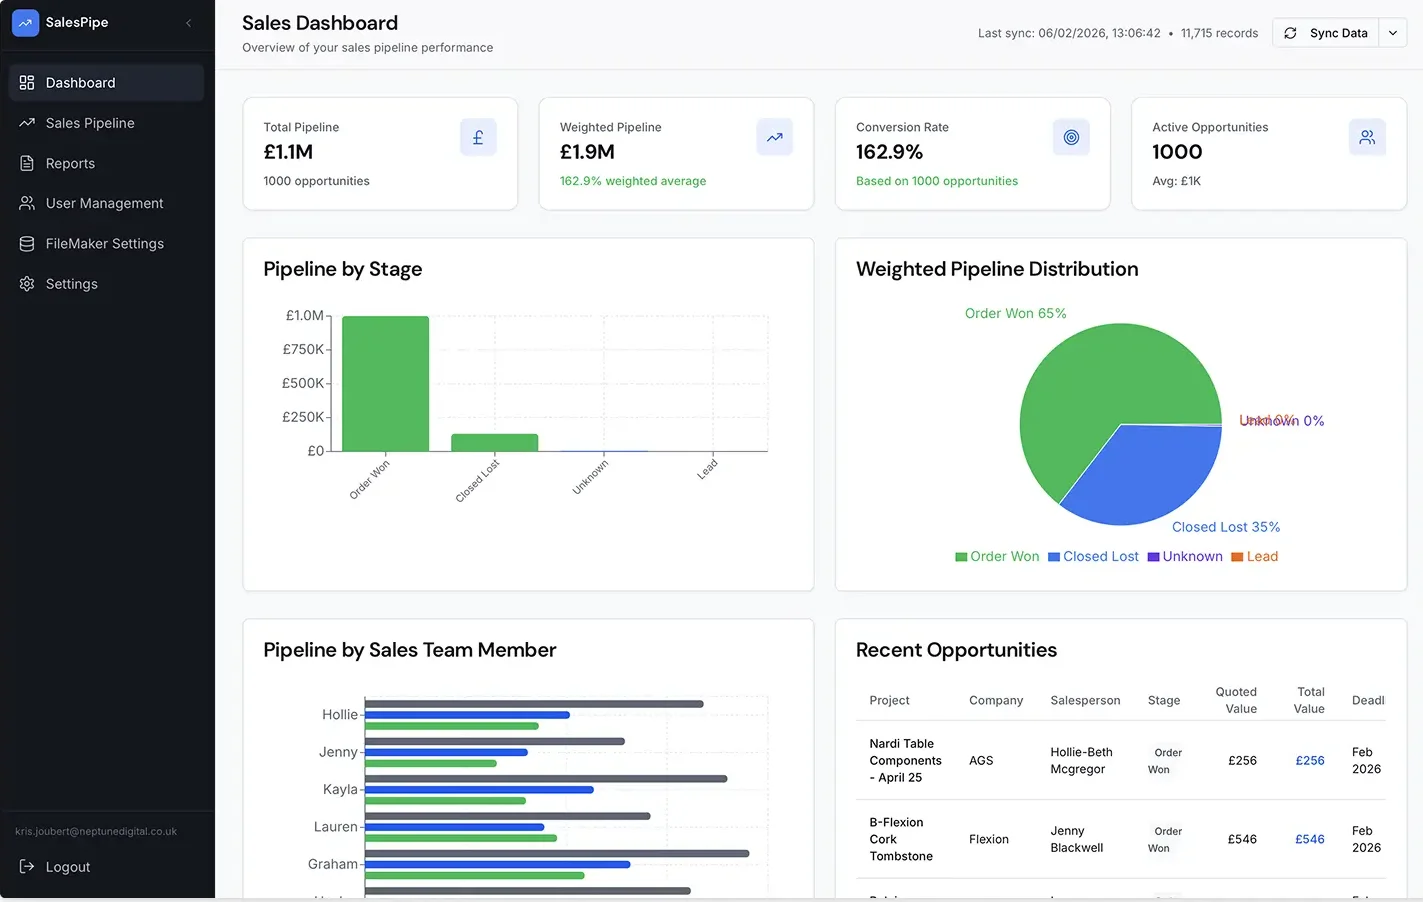Open the Sales Pipeline page
The width and height of the screenshot is (1423, 902).
(x=106, y=123)
